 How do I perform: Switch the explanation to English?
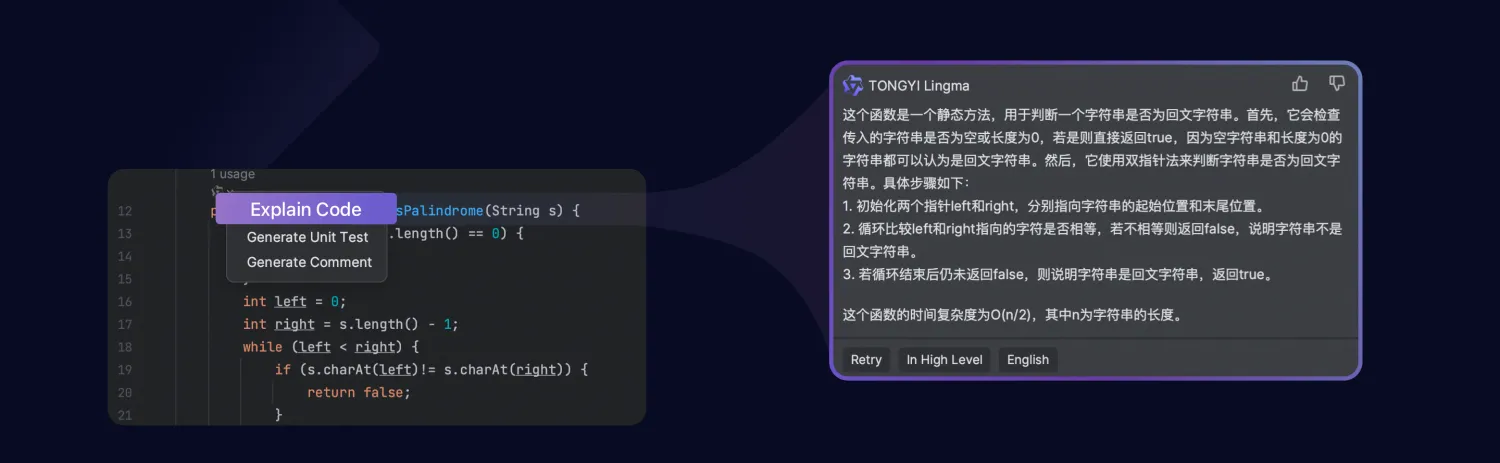pos(1028,360)
